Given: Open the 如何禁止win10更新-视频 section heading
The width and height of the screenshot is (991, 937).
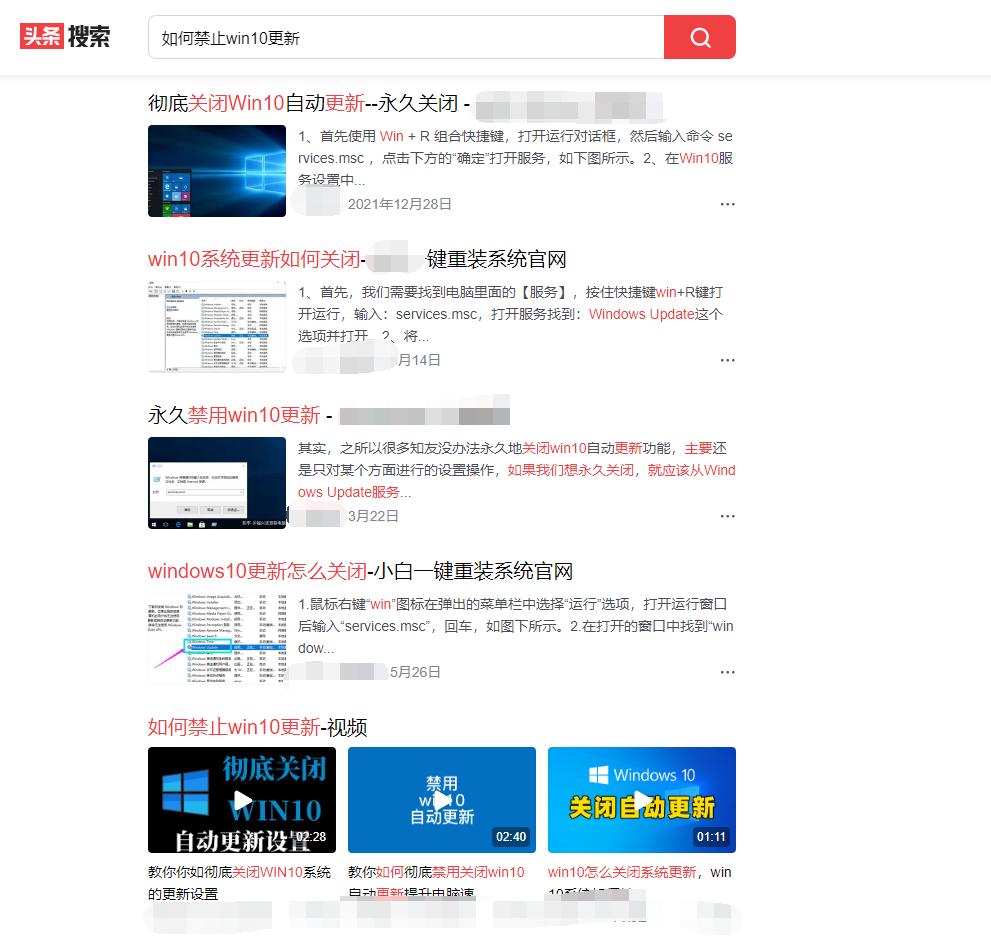Looking at the screenshot, I should 258,728.
